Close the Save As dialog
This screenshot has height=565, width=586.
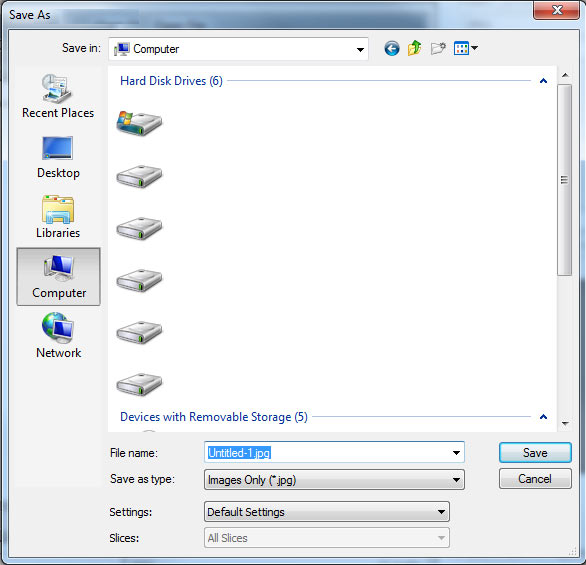tap(556, 10)
